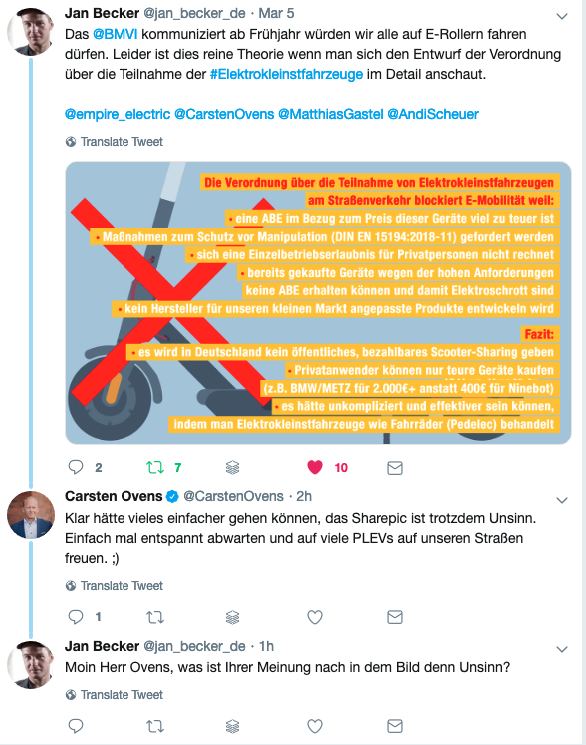Open the @BMVI mention link
This screenshot has height=745, width=586.
(x=115, y=34)
